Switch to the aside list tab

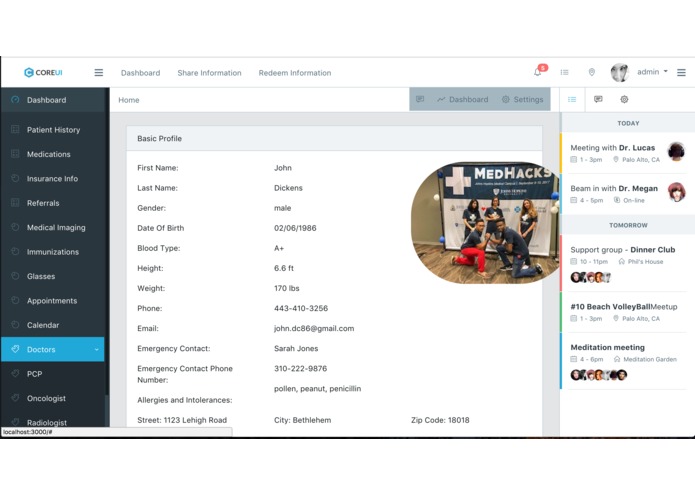pos(572,99)
